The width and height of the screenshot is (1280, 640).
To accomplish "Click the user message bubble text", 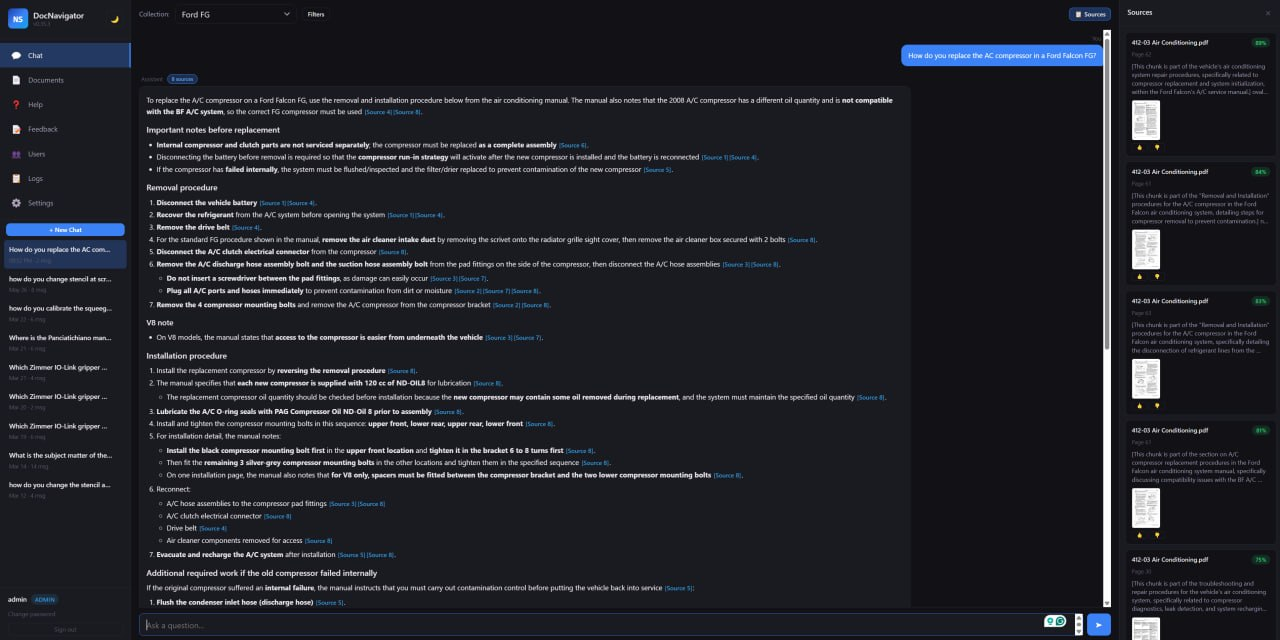I will tap(1002, 56).
